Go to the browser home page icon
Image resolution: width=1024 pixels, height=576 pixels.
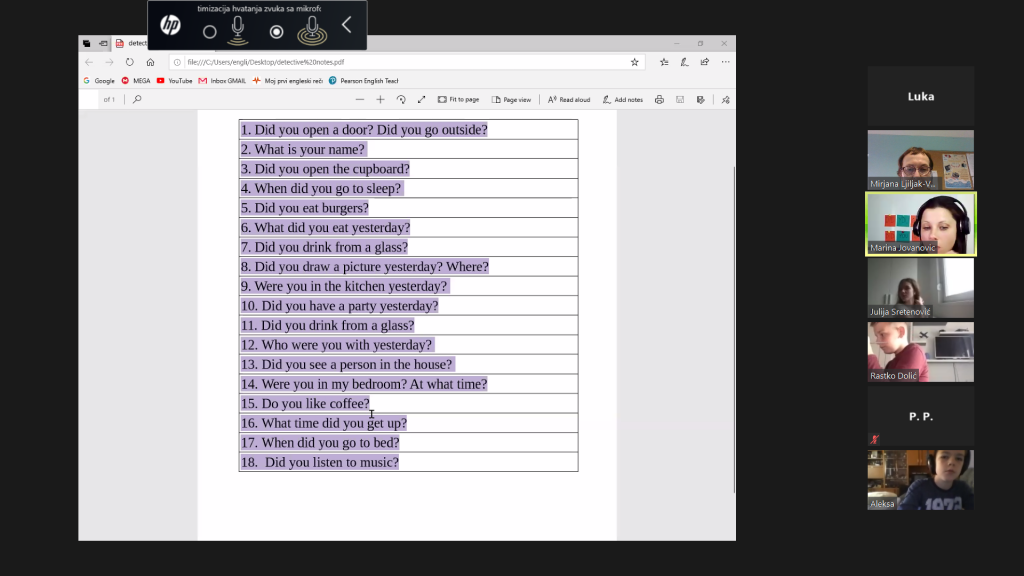[x=150, y=62]
